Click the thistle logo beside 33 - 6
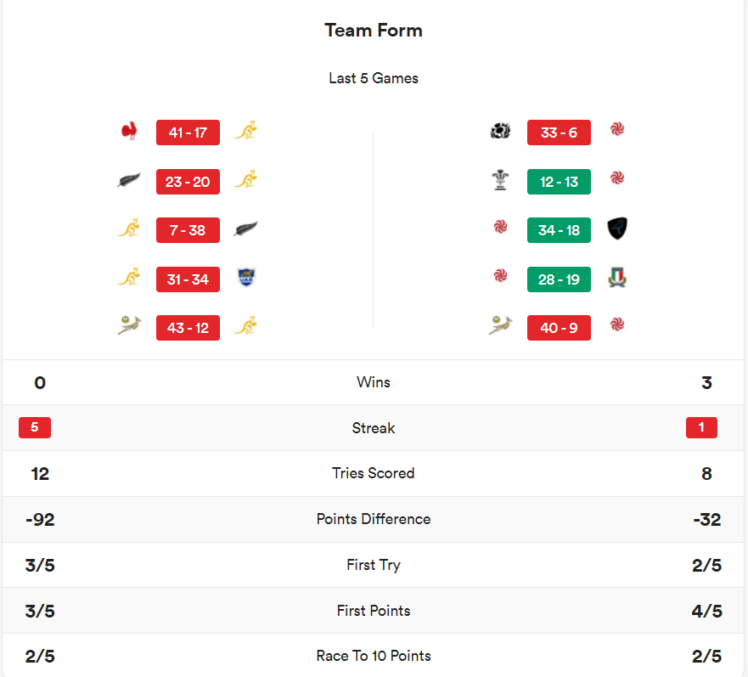The image size is (748, 677). [500, 131]
